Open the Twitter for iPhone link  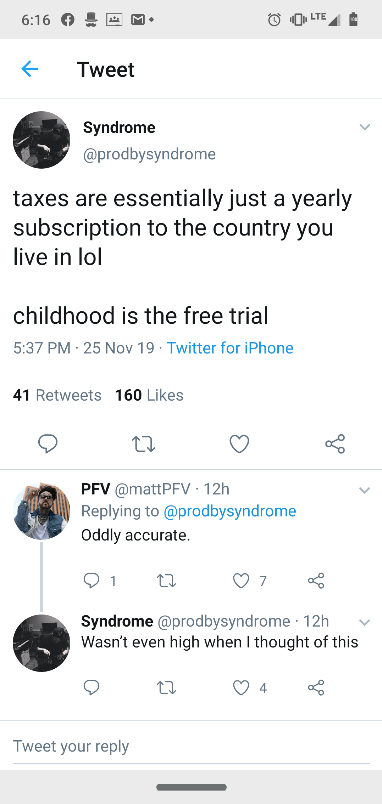pos(230,348)
